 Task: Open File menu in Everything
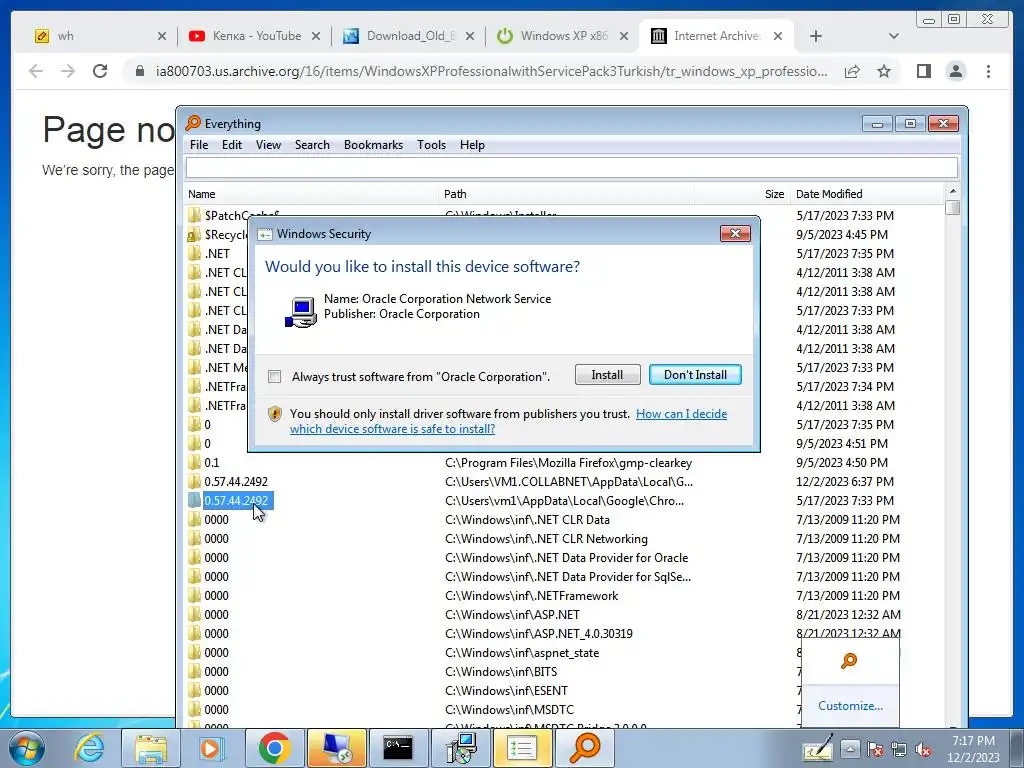(199, 145)
